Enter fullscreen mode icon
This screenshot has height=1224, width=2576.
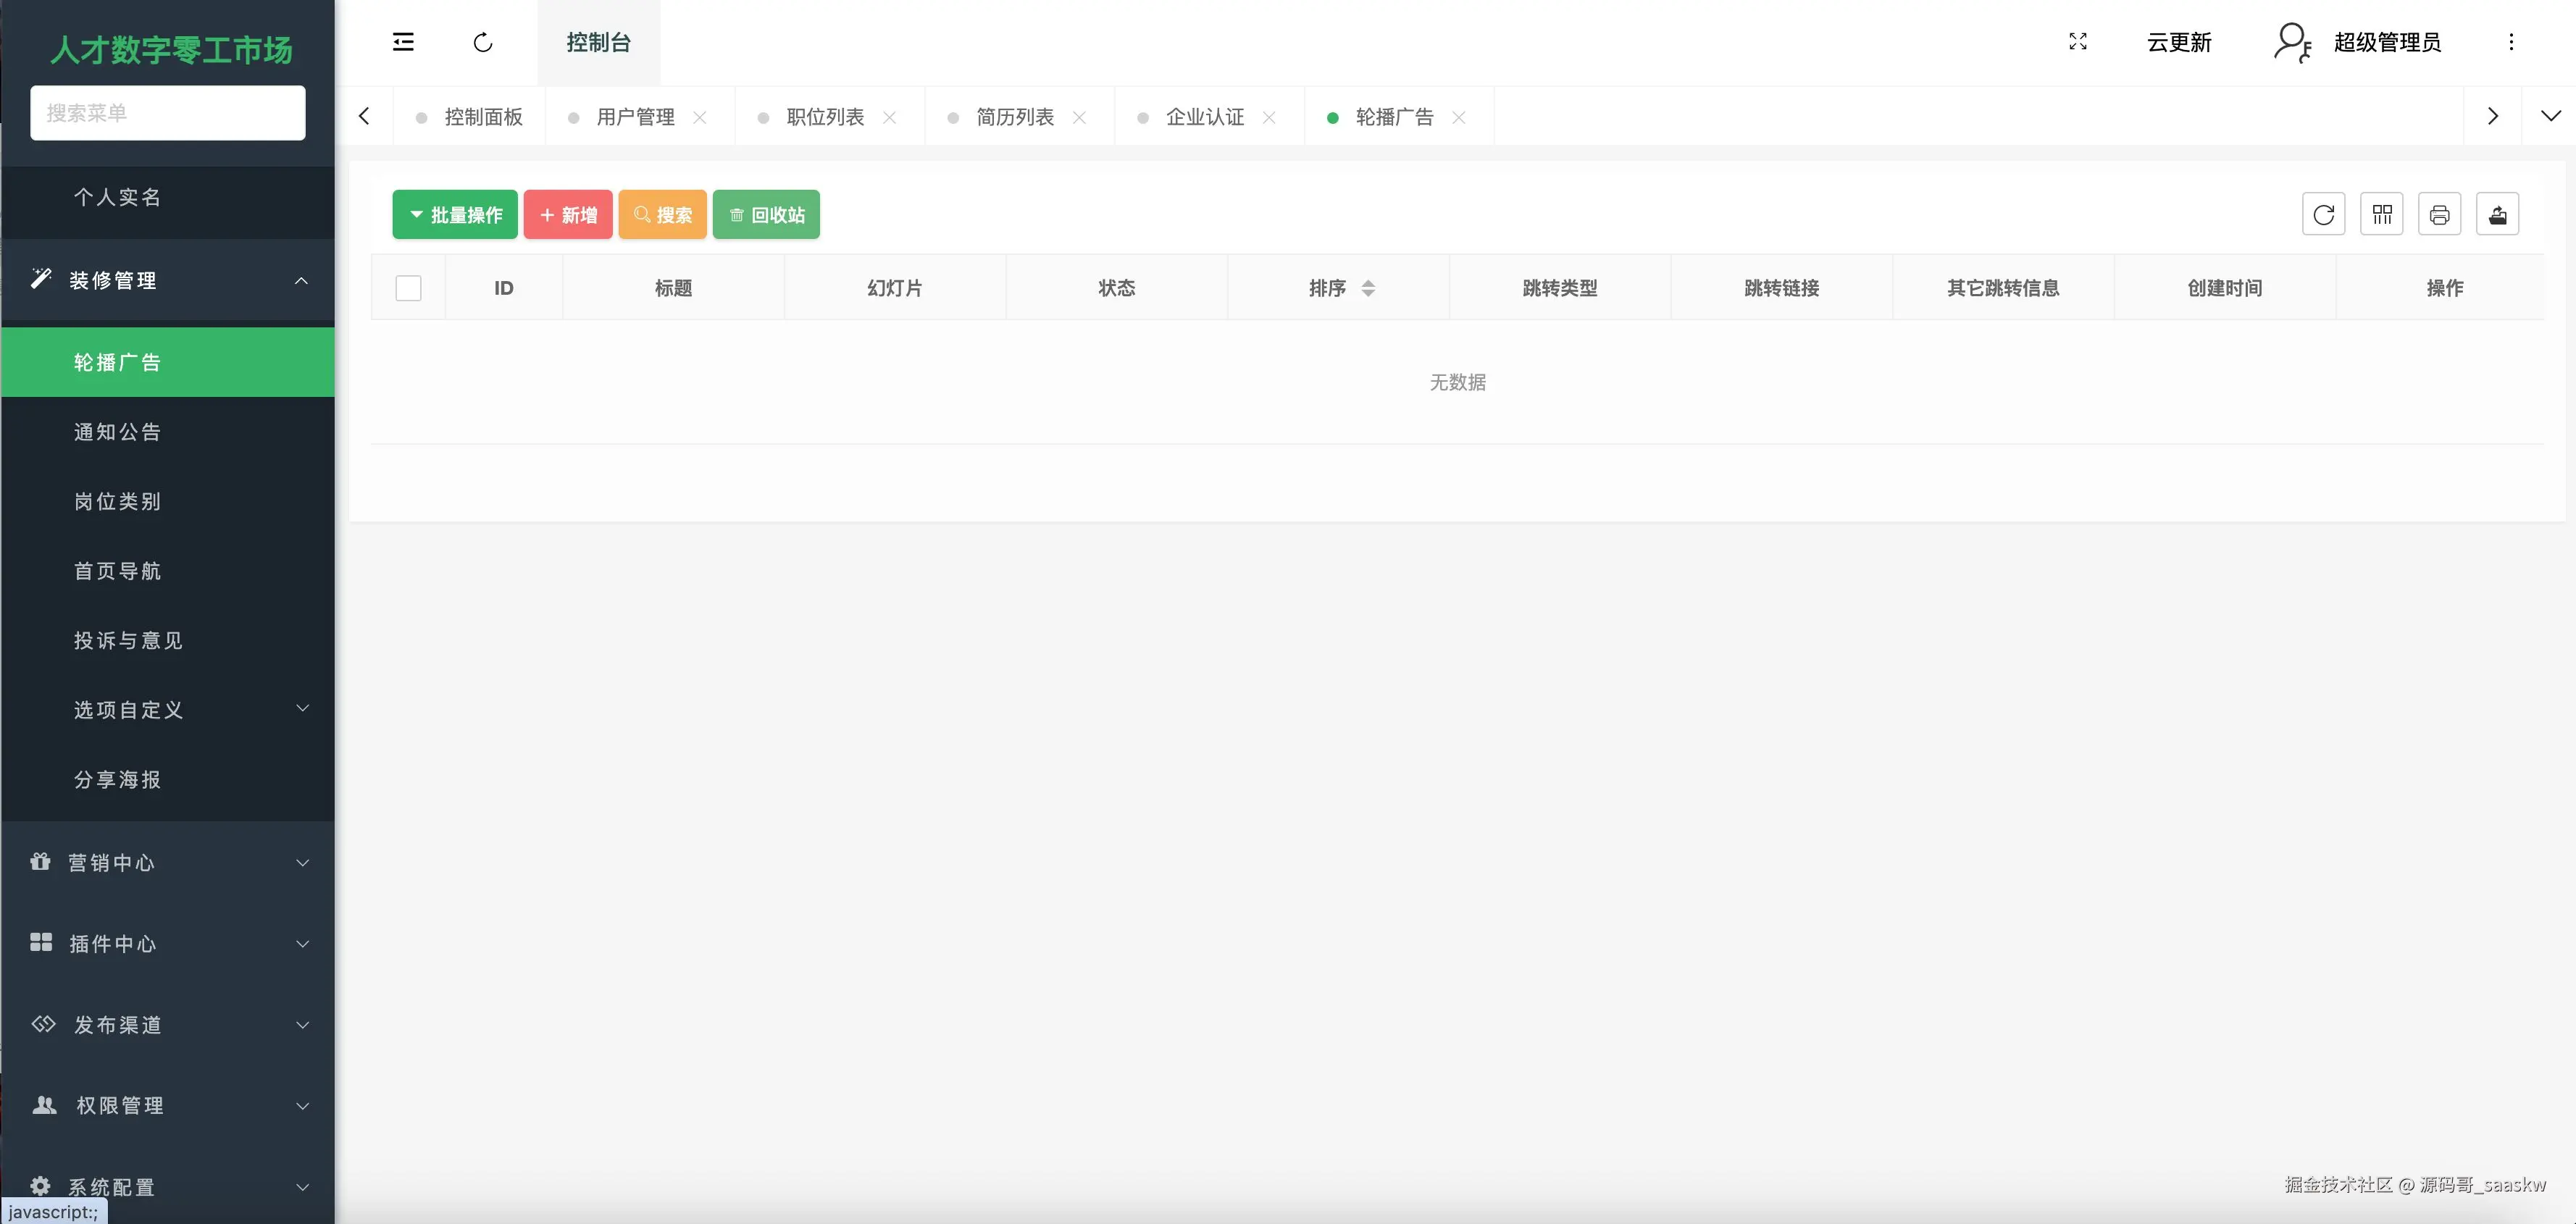coord(2078,42)
